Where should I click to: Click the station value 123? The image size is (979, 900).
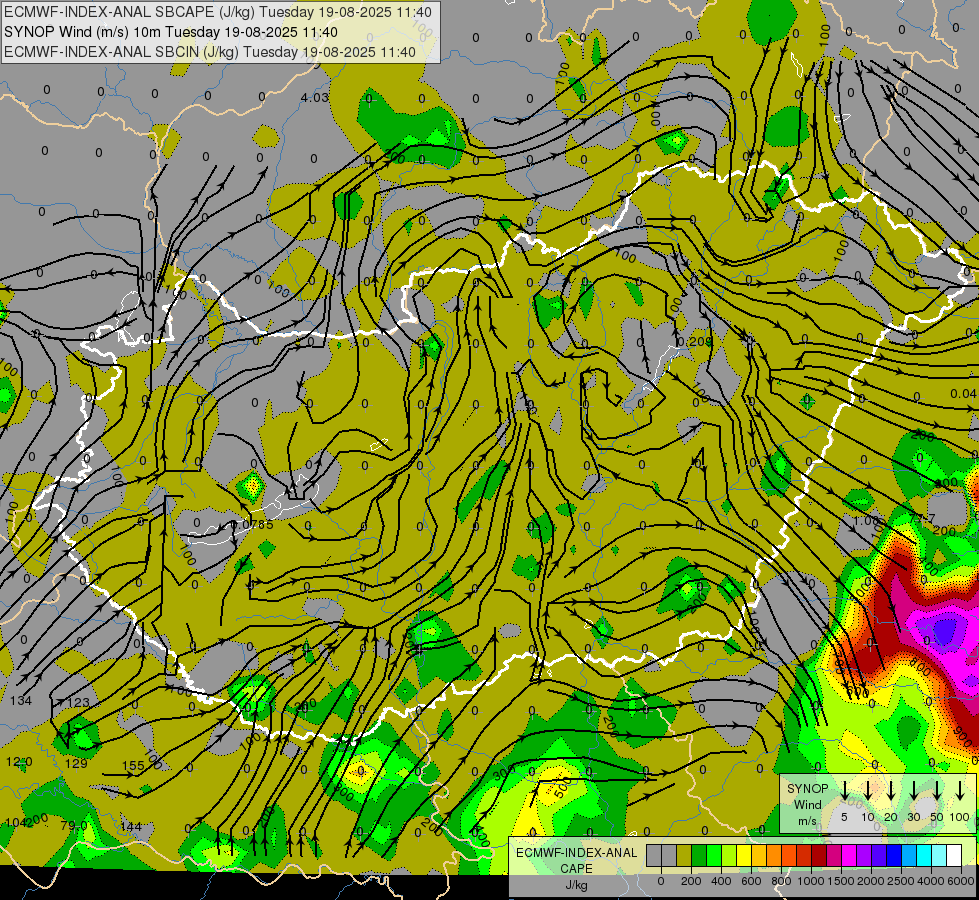(79, 702)
